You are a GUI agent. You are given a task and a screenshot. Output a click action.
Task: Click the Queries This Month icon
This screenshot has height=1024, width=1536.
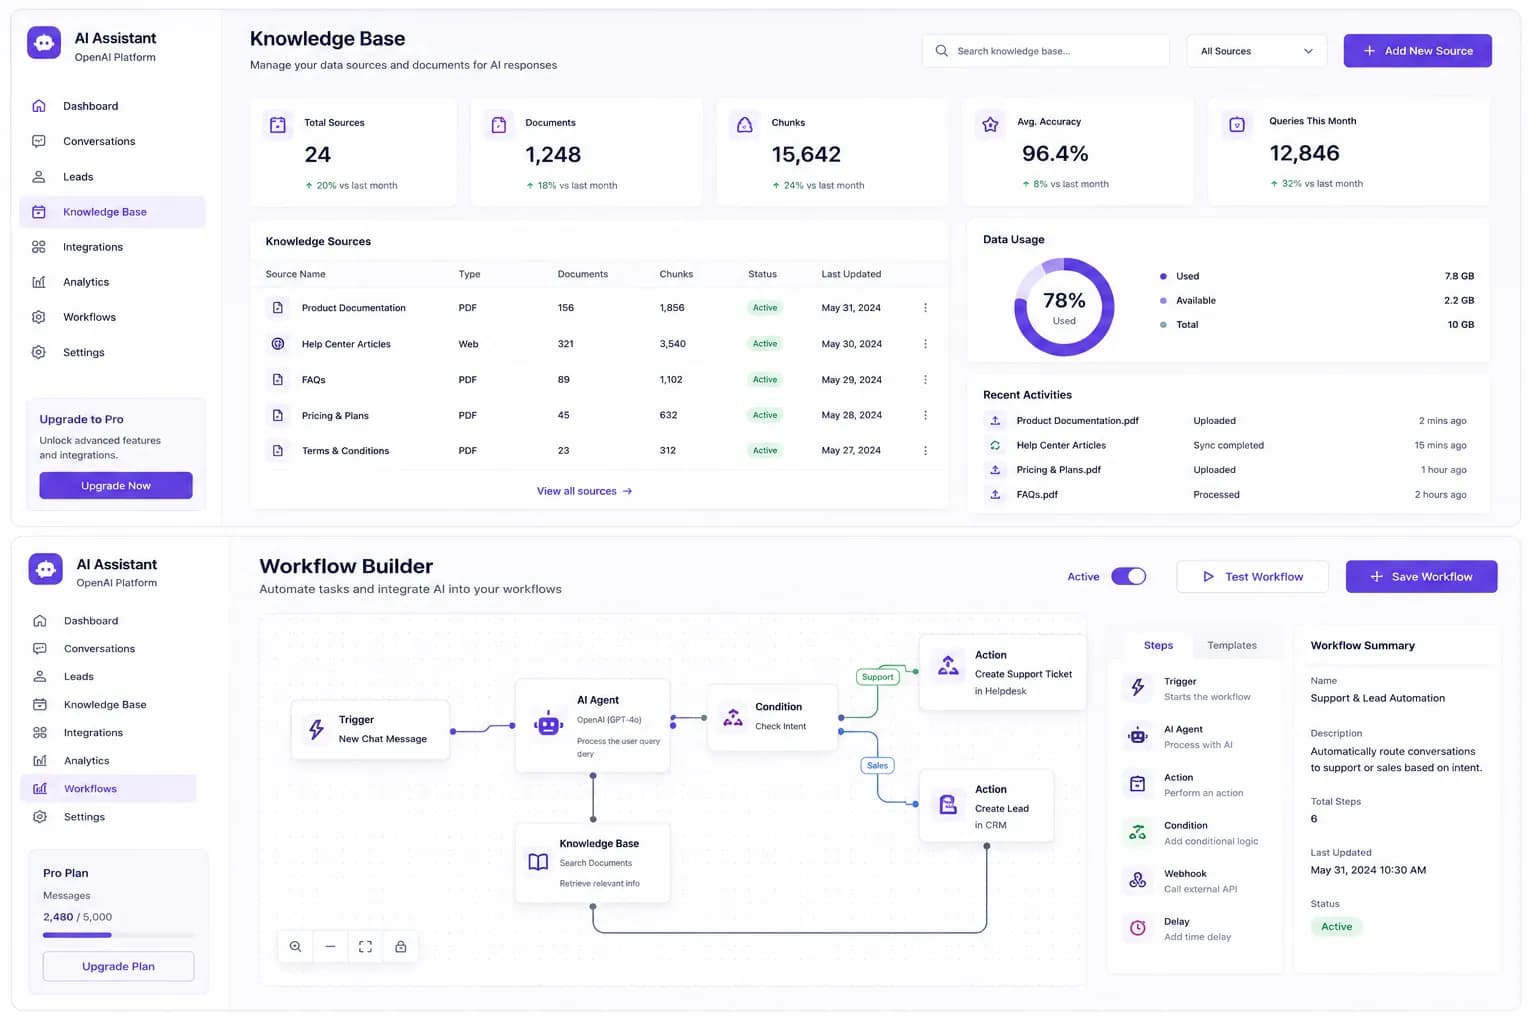click(1237, 124)
